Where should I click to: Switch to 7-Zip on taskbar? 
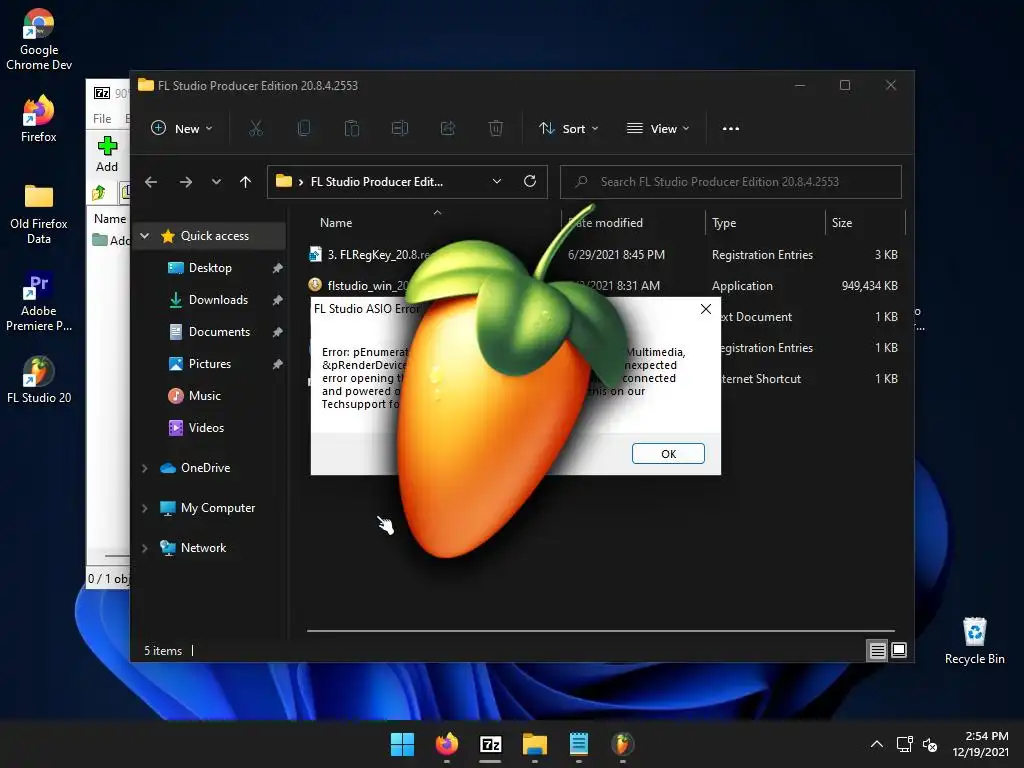click(x=490, y=744)
